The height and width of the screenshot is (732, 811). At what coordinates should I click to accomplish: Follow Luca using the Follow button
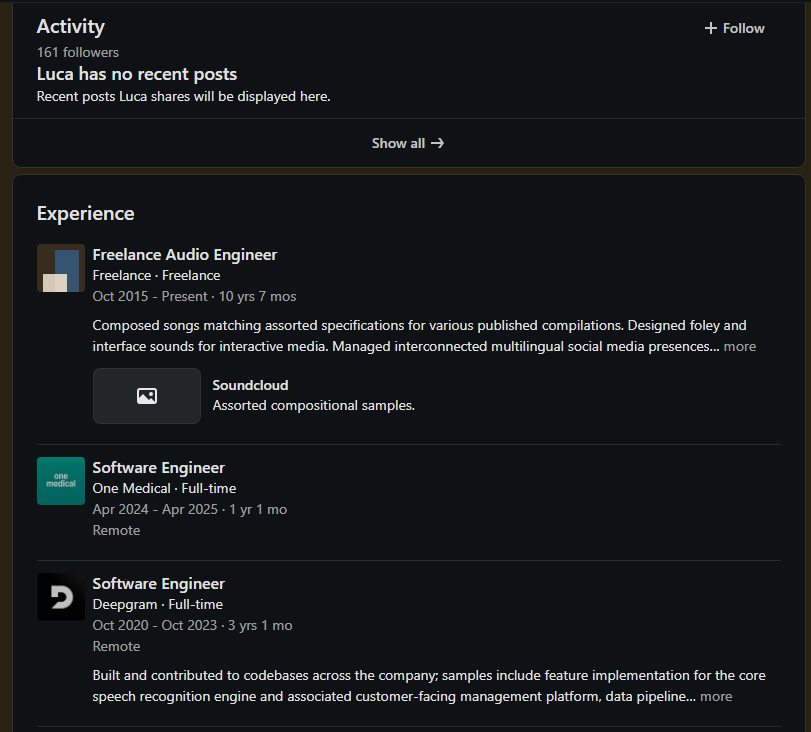point(735,28)
